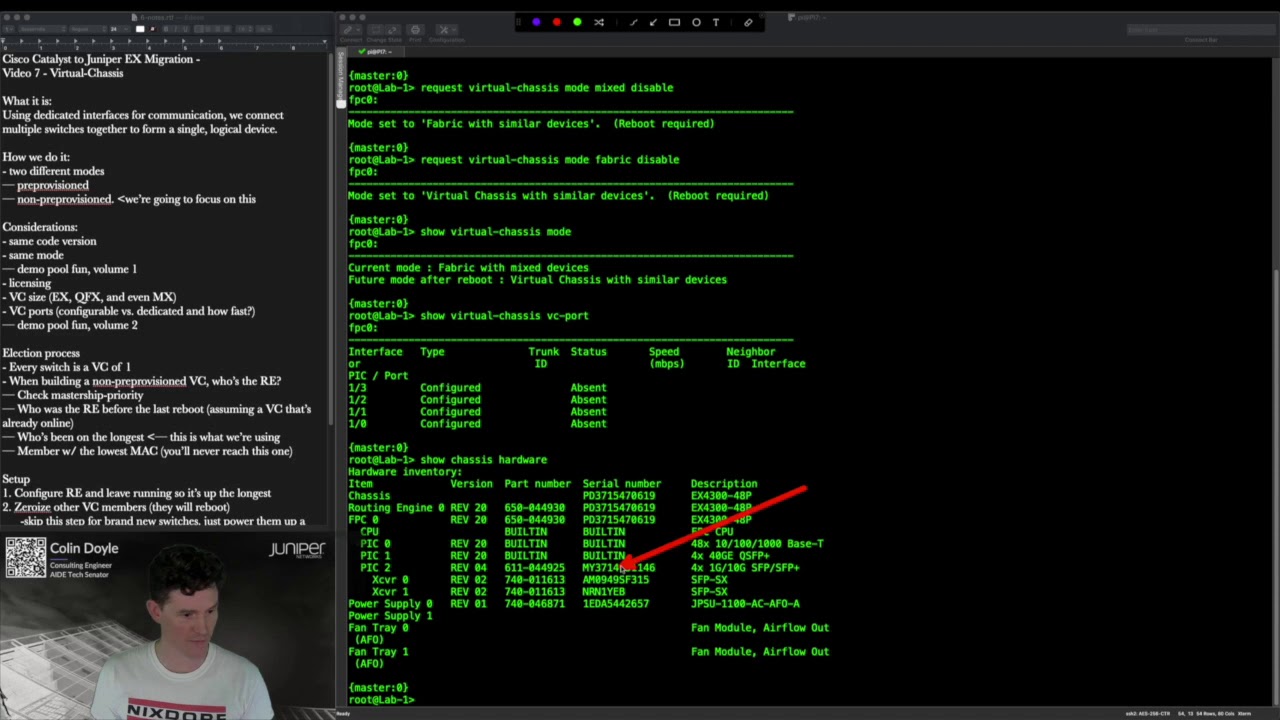
Task: Select the green annotation color
Action: 577,22
